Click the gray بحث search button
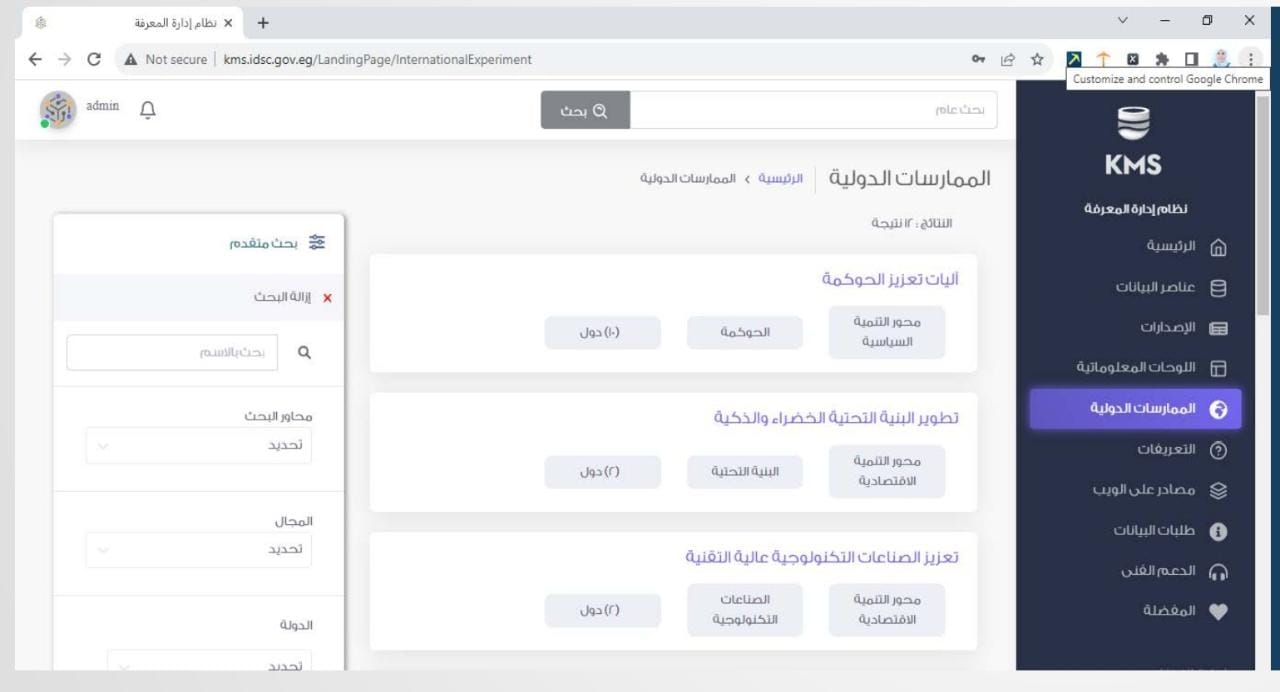 (585, 110)
